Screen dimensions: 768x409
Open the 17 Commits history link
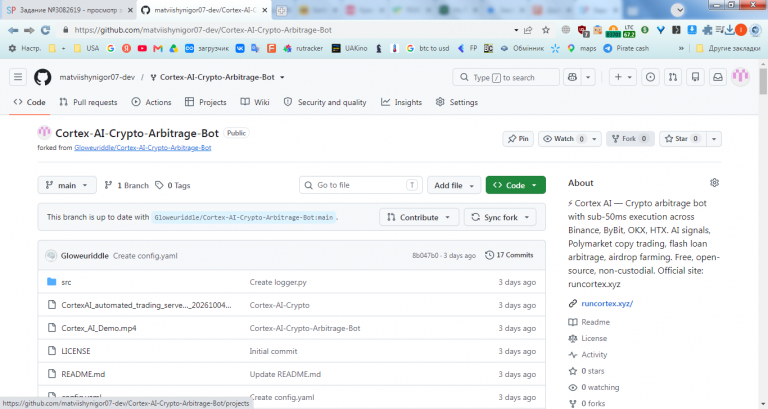pos(509,255)
